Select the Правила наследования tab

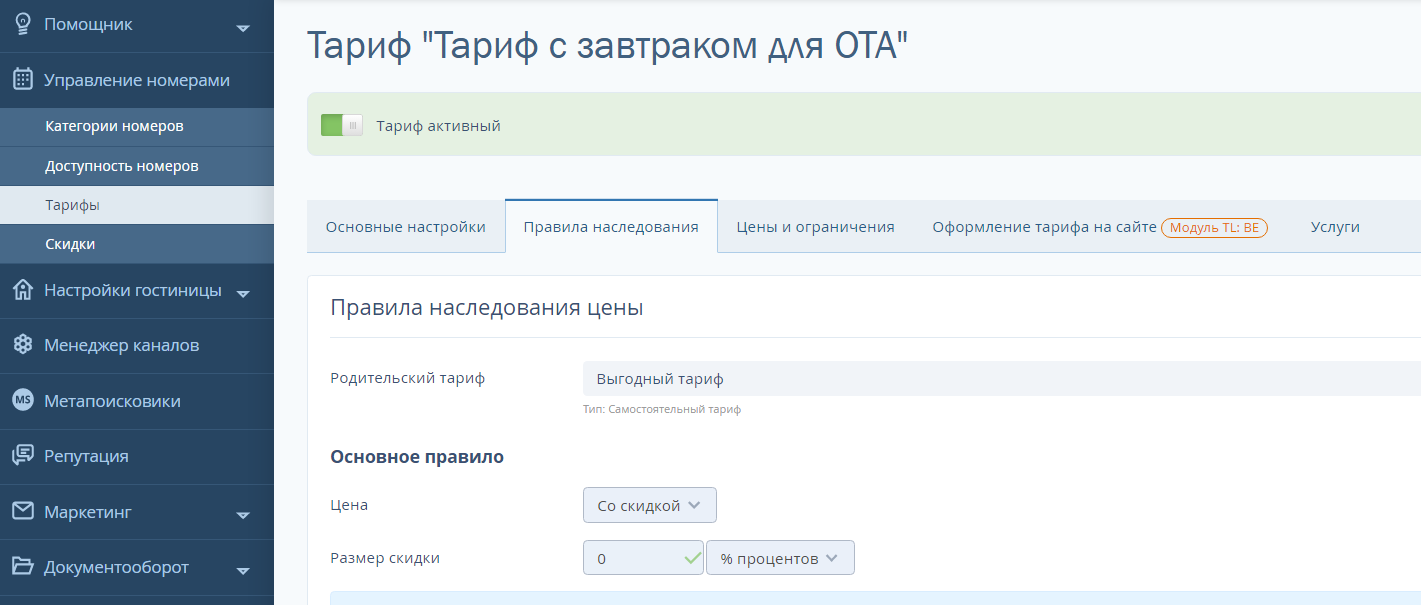611,227
